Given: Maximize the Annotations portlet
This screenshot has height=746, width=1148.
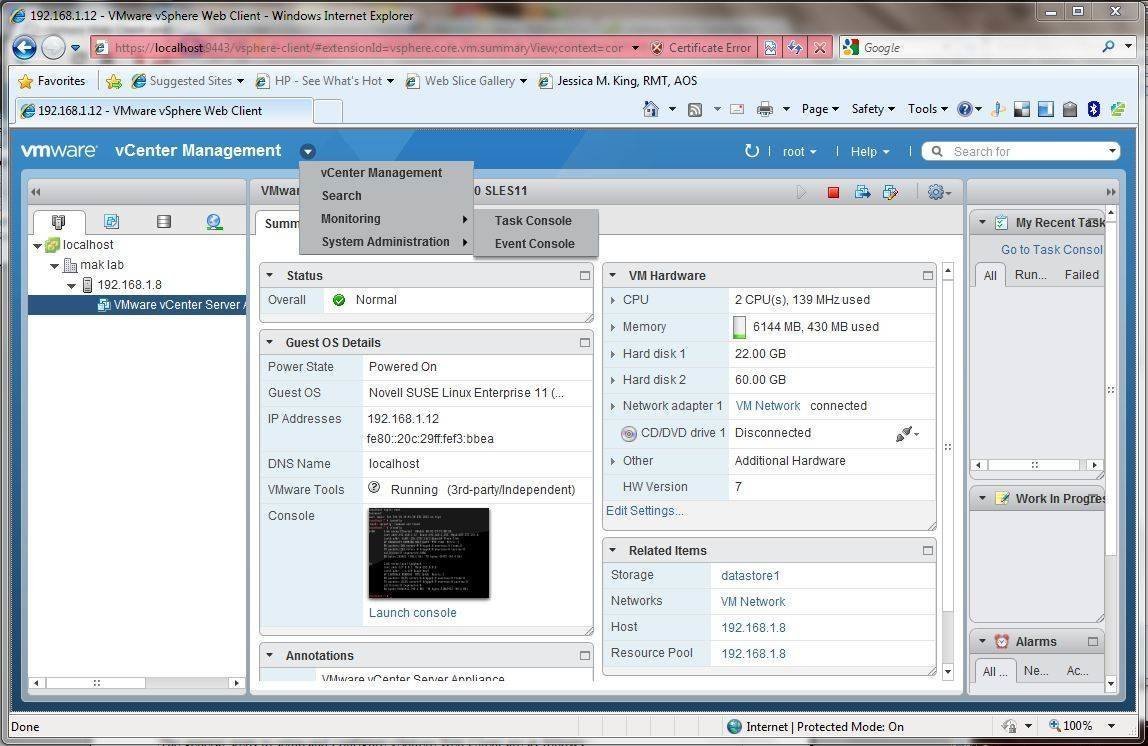Looking at the screenshot, I should point(584,655).
